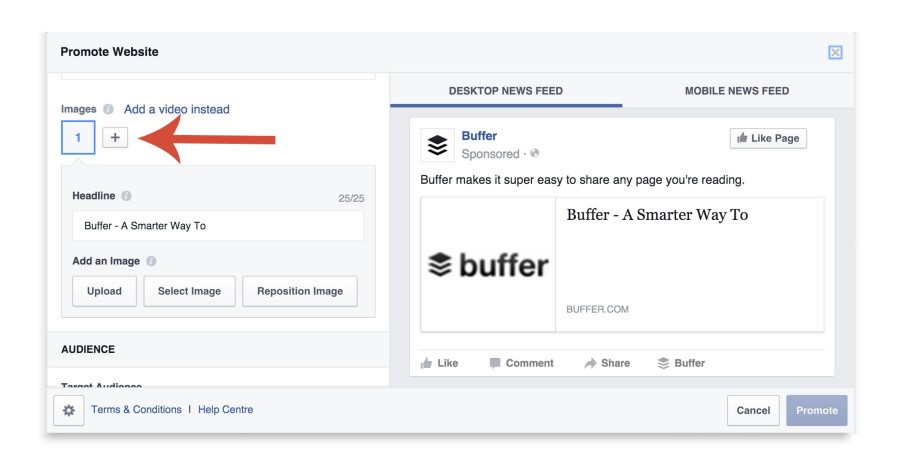900x455 pixels.
Task: Click the Sponsored label in the preview
Action: pos(490,154)
